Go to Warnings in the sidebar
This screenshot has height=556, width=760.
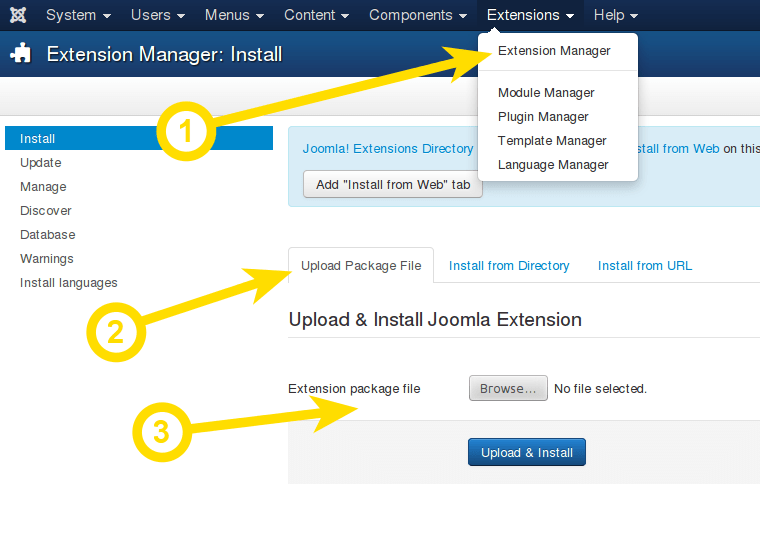click(x=47, y=259)
